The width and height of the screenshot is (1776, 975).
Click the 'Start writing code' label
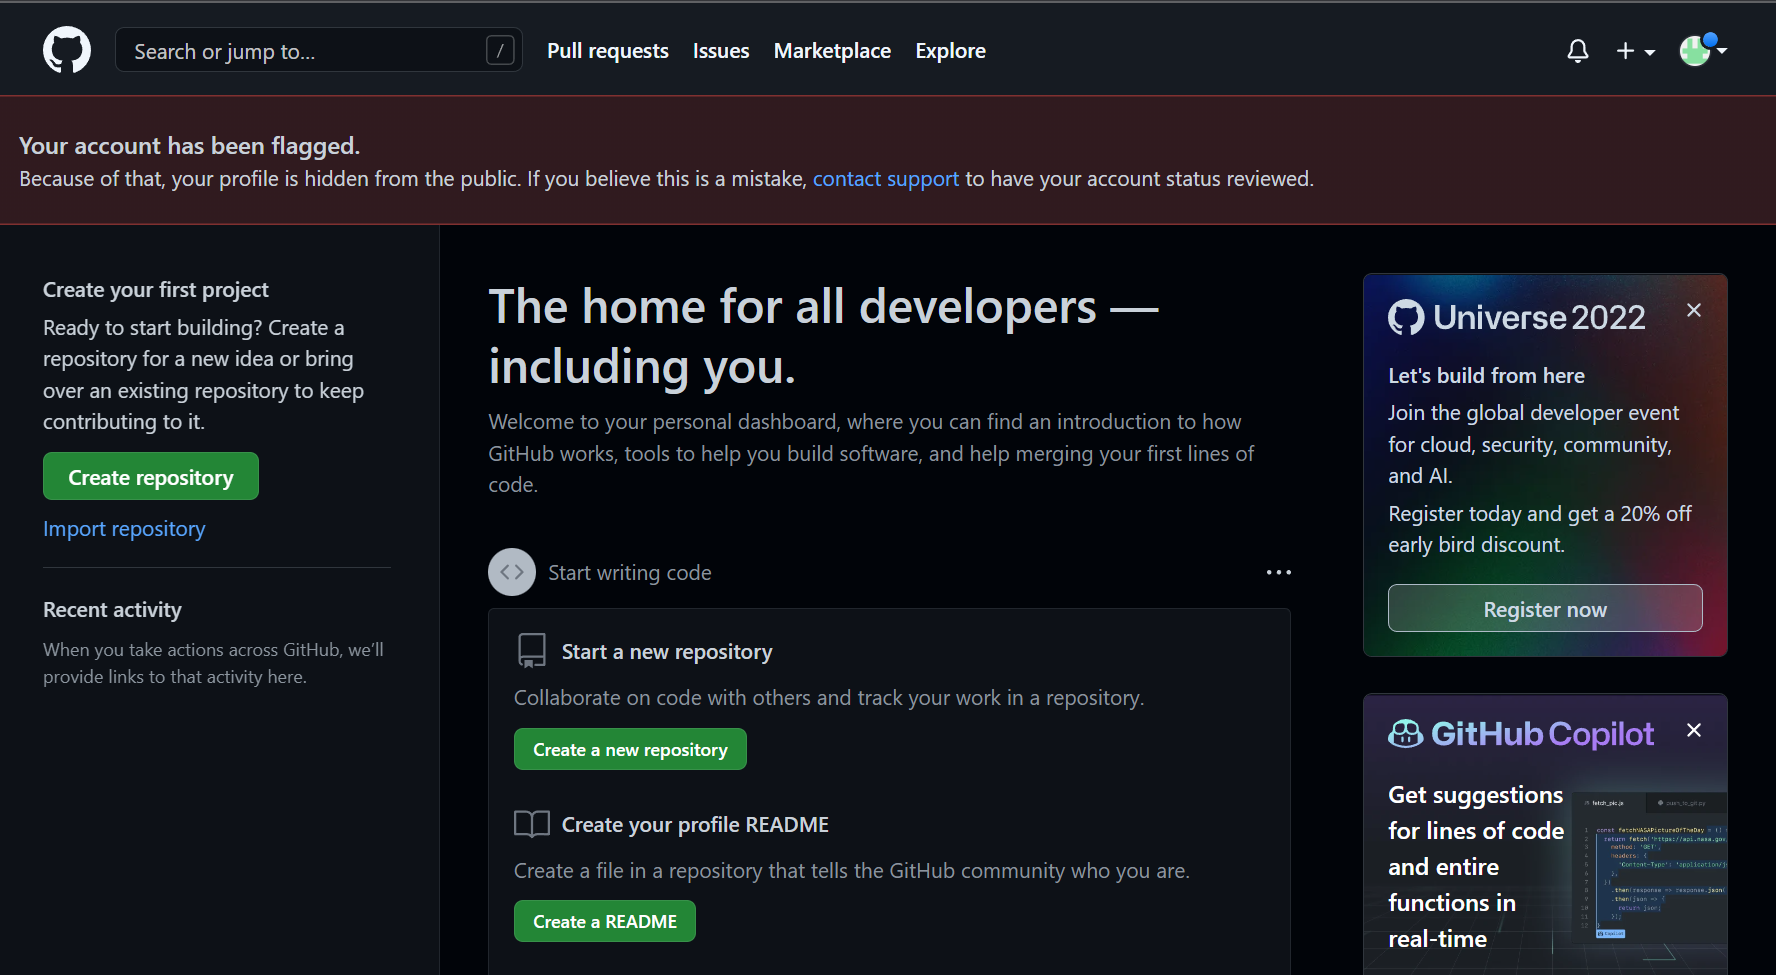(x=630, y=573)
